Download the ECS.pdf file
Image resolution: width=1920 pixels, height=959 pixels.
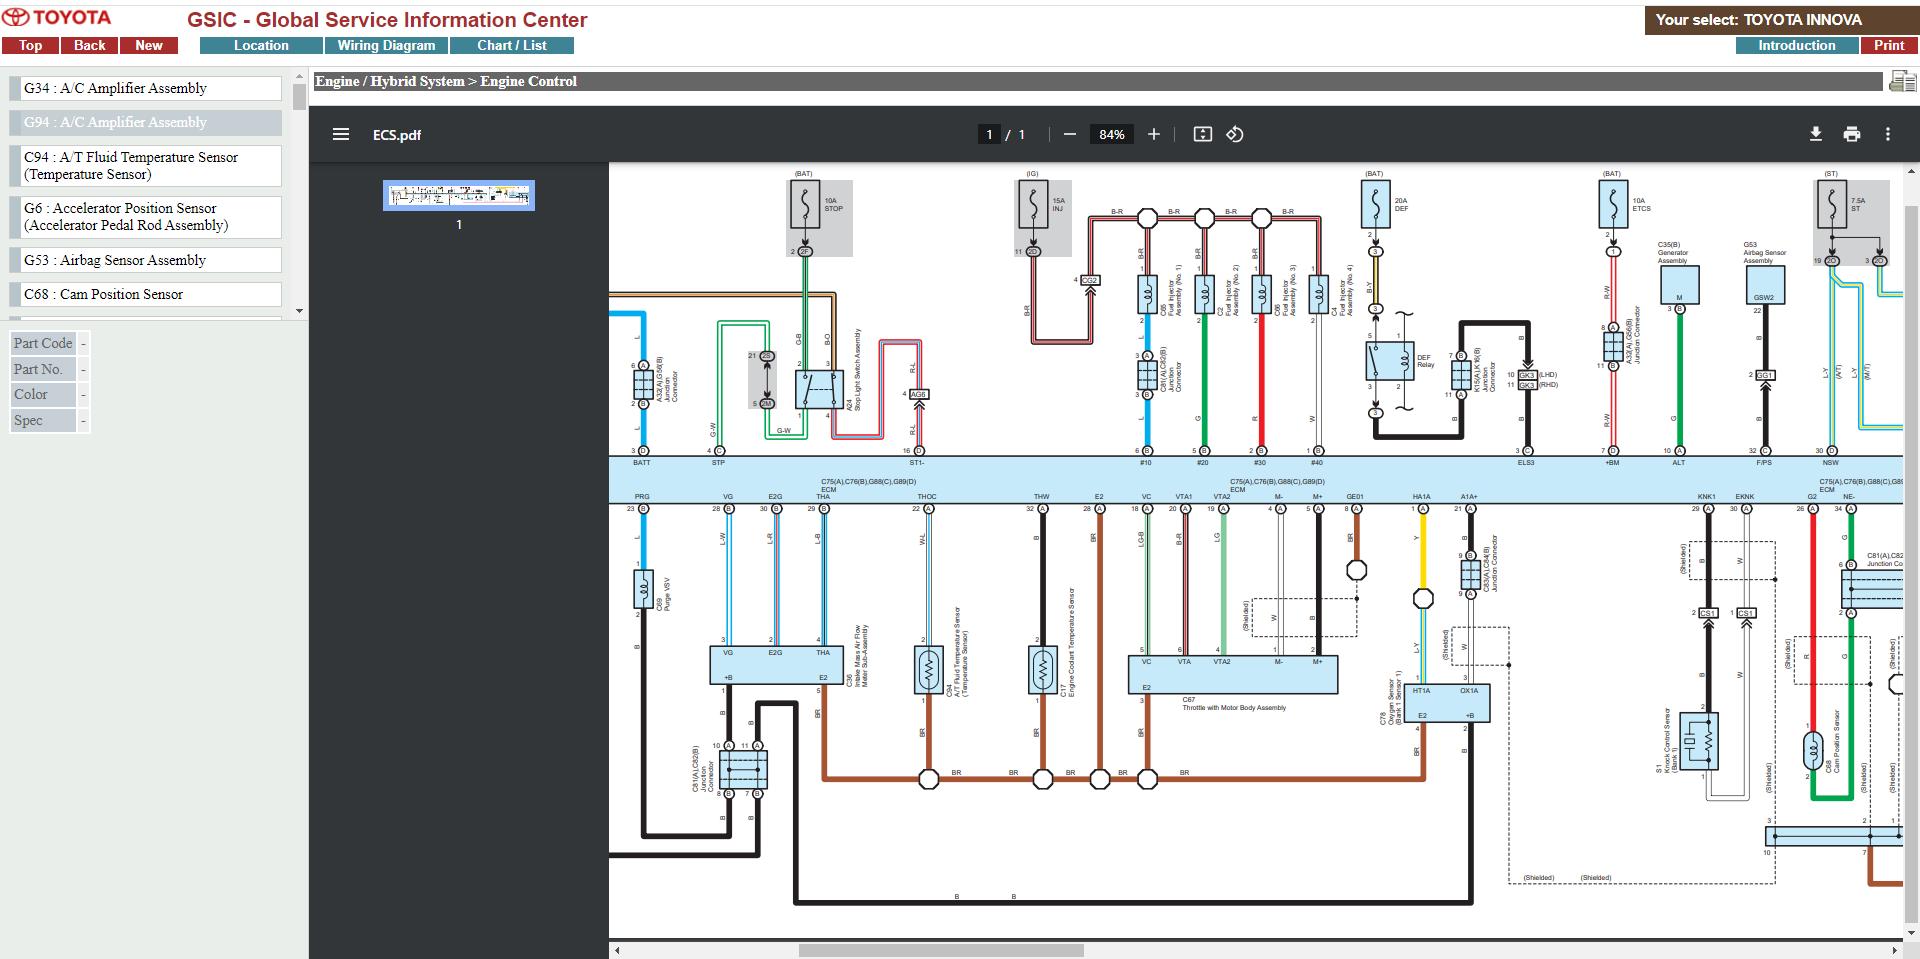pyautogui.click(x=1816, y=134)
